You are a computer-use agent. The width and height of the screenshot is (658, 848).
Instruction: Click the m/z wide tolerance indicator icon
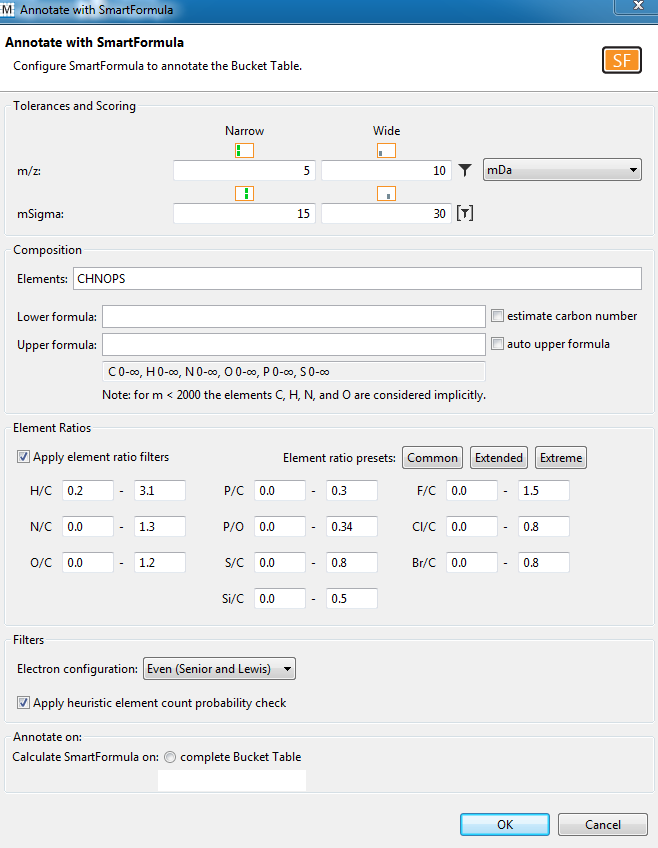[x=387, y=150]
